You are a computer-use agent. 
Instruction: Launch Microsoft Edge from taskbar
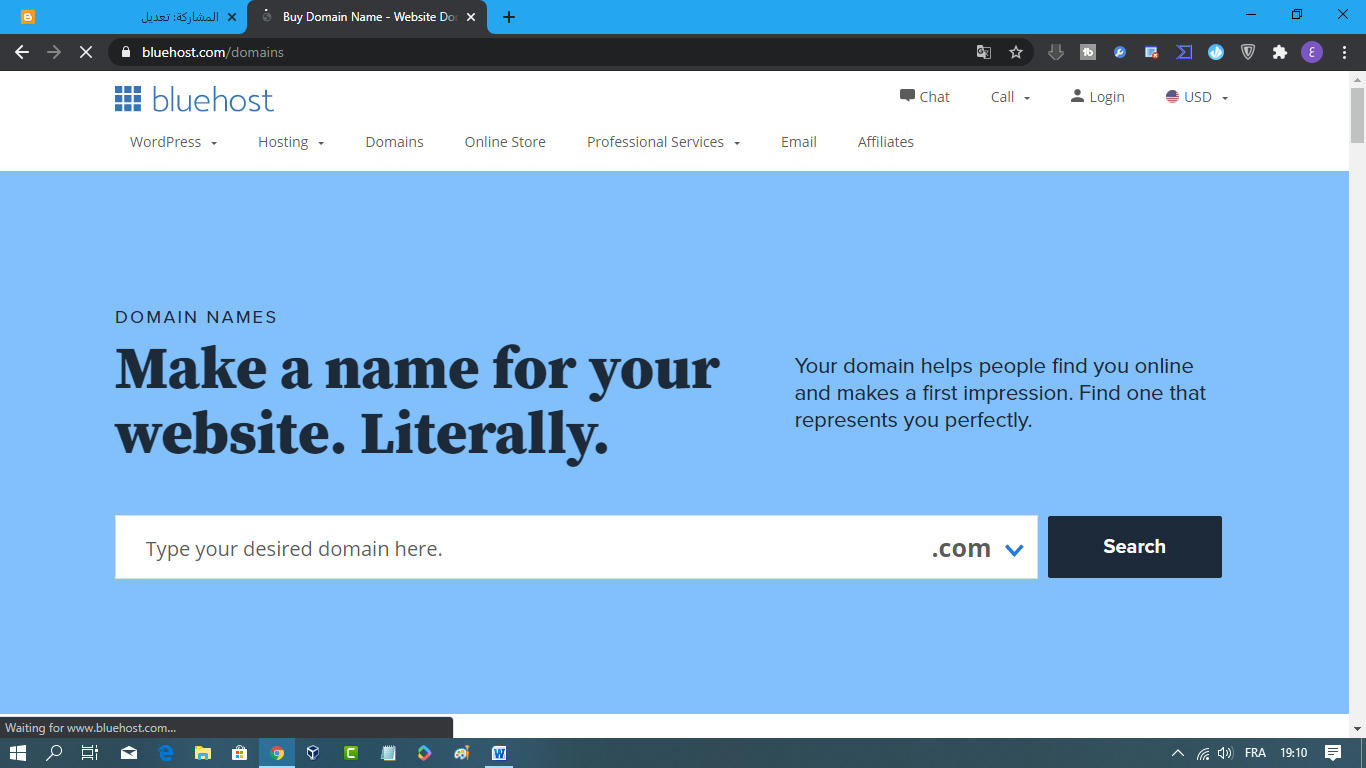(x=166, y=753)
